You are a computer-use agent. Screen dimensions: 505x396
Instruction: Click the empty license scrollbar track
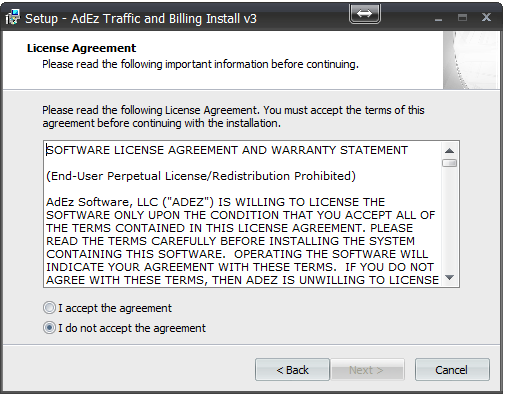pos(449,219)
